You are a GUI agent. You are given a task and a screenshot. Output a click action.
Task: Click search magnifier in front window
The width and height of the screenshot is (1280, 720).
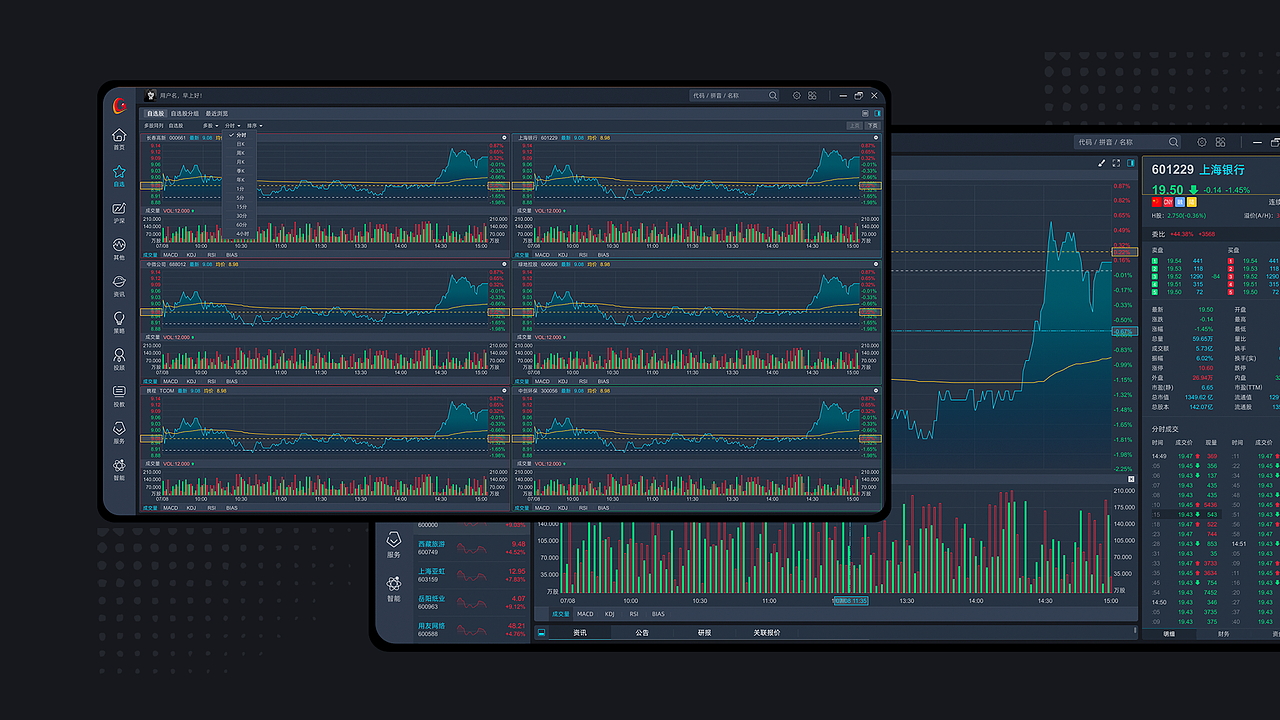(x=773, y=96)
